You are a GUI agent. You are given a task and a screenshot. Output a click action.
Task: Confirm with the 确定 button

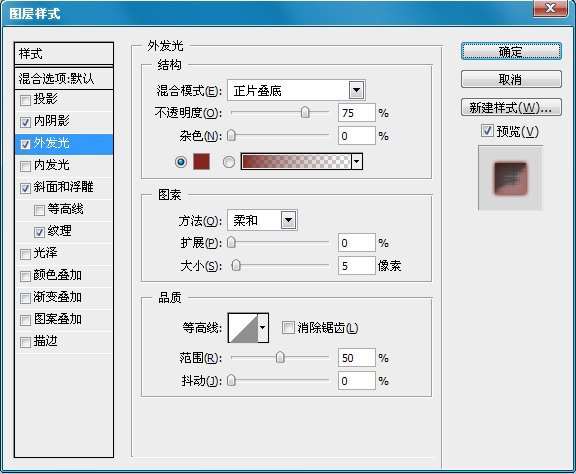(511, 51)
